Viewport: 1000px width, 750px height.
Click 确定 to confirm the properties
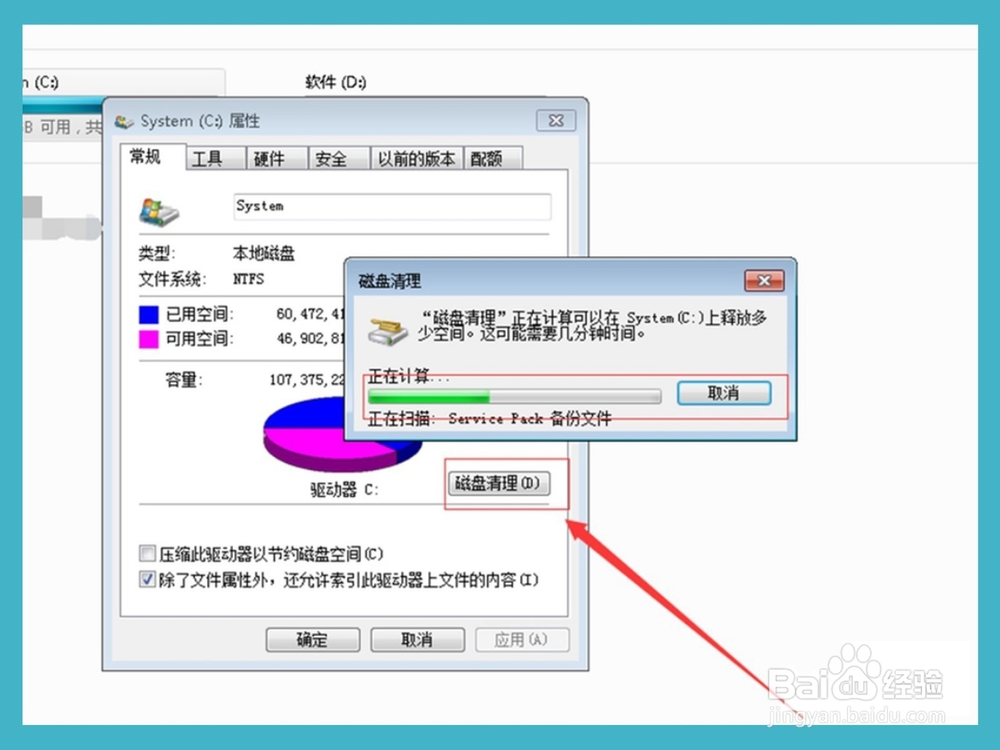tap(312, 639)
